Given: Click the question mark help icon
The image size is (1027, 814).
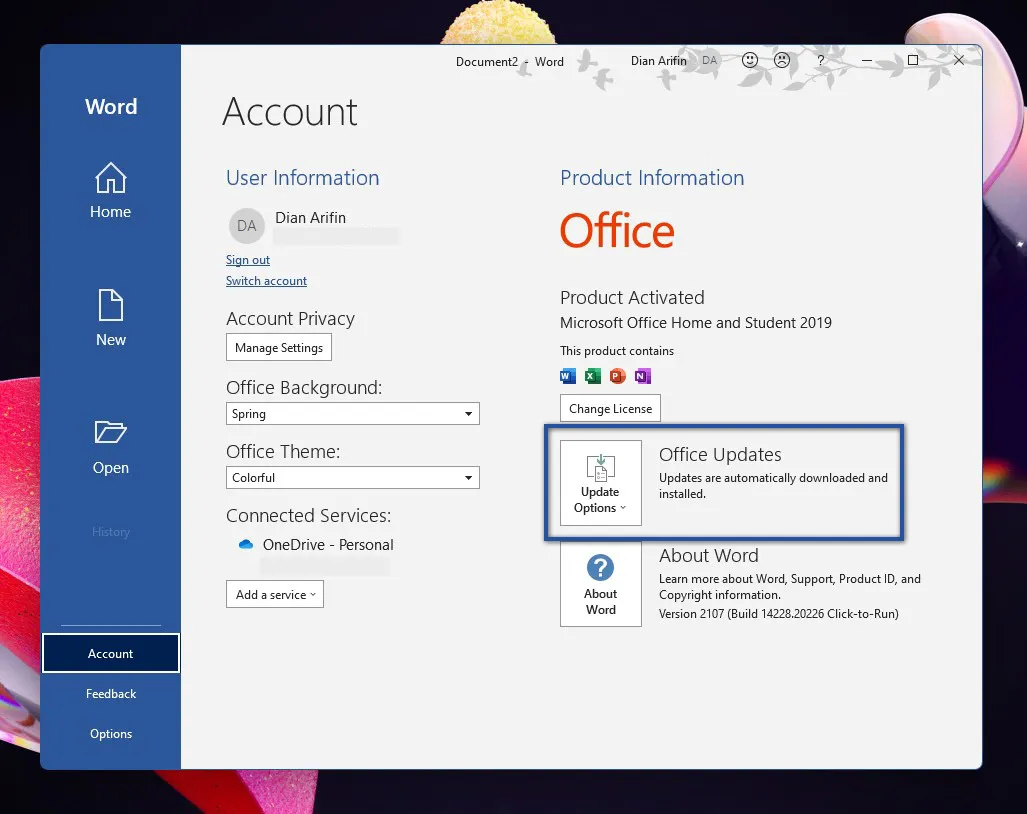Looking at the screenshot, I should click(821, 61).
